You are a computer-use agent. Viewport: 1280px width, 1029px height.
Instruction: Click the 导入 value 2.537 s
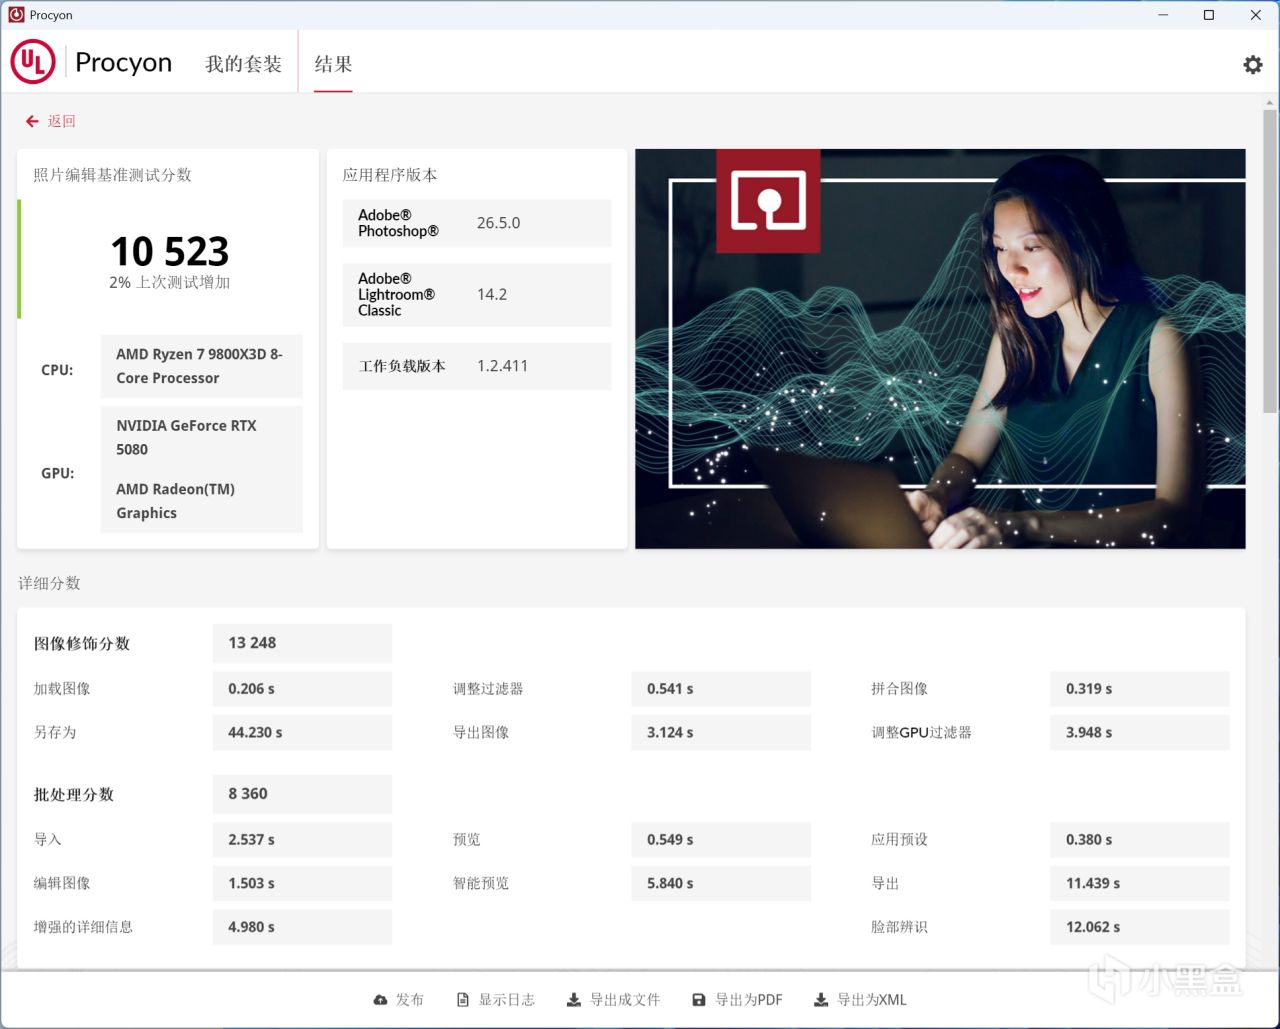tap(302, 840)
